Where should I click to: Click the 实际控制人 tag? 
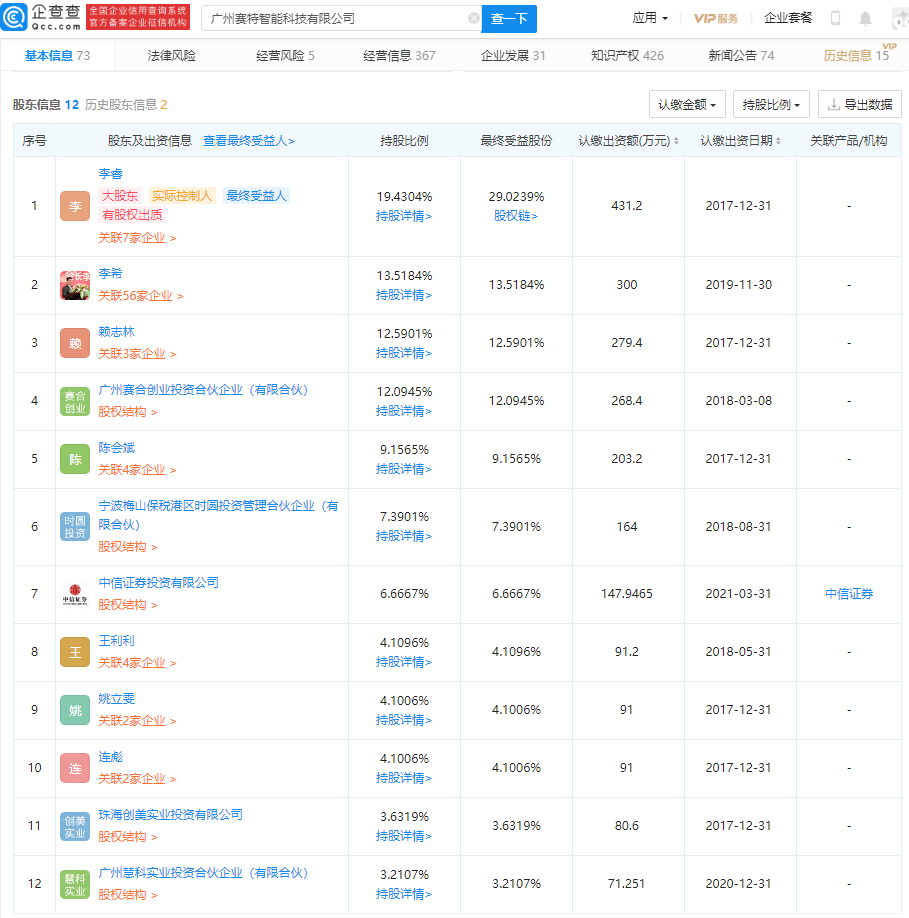(181, 196)
